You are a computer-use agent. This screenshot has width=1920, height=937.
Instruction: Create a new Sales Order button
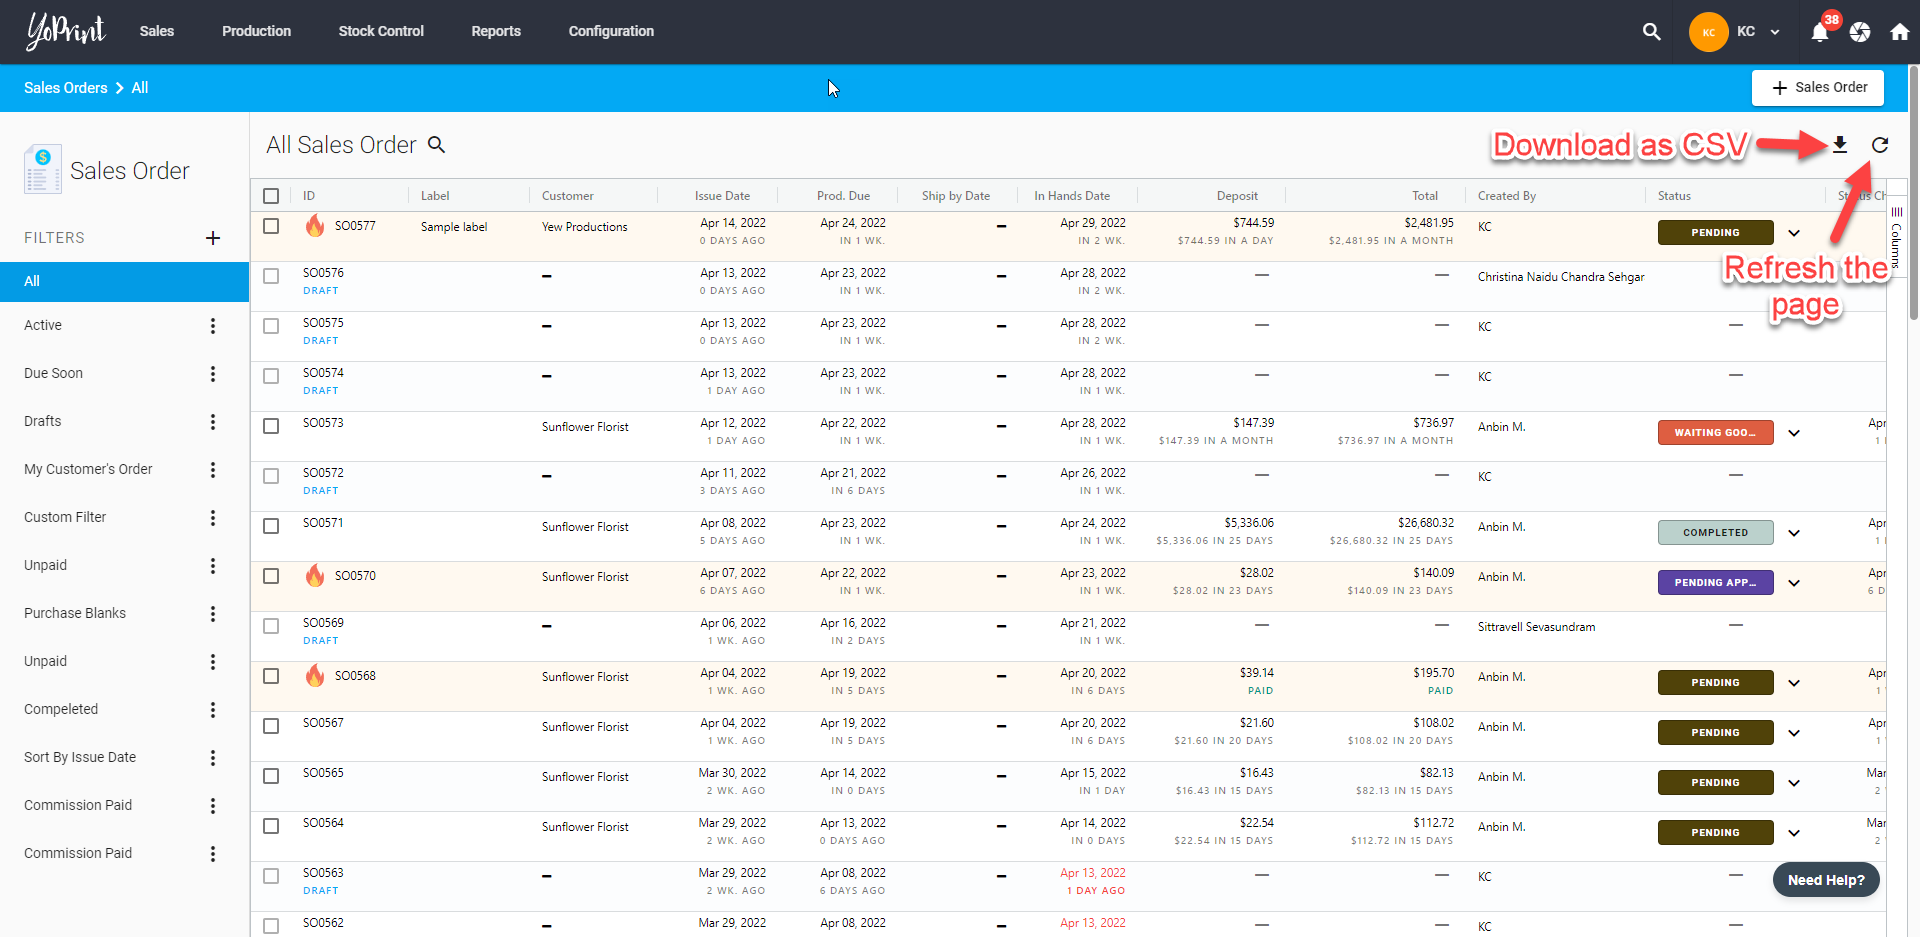(1818, 88)
